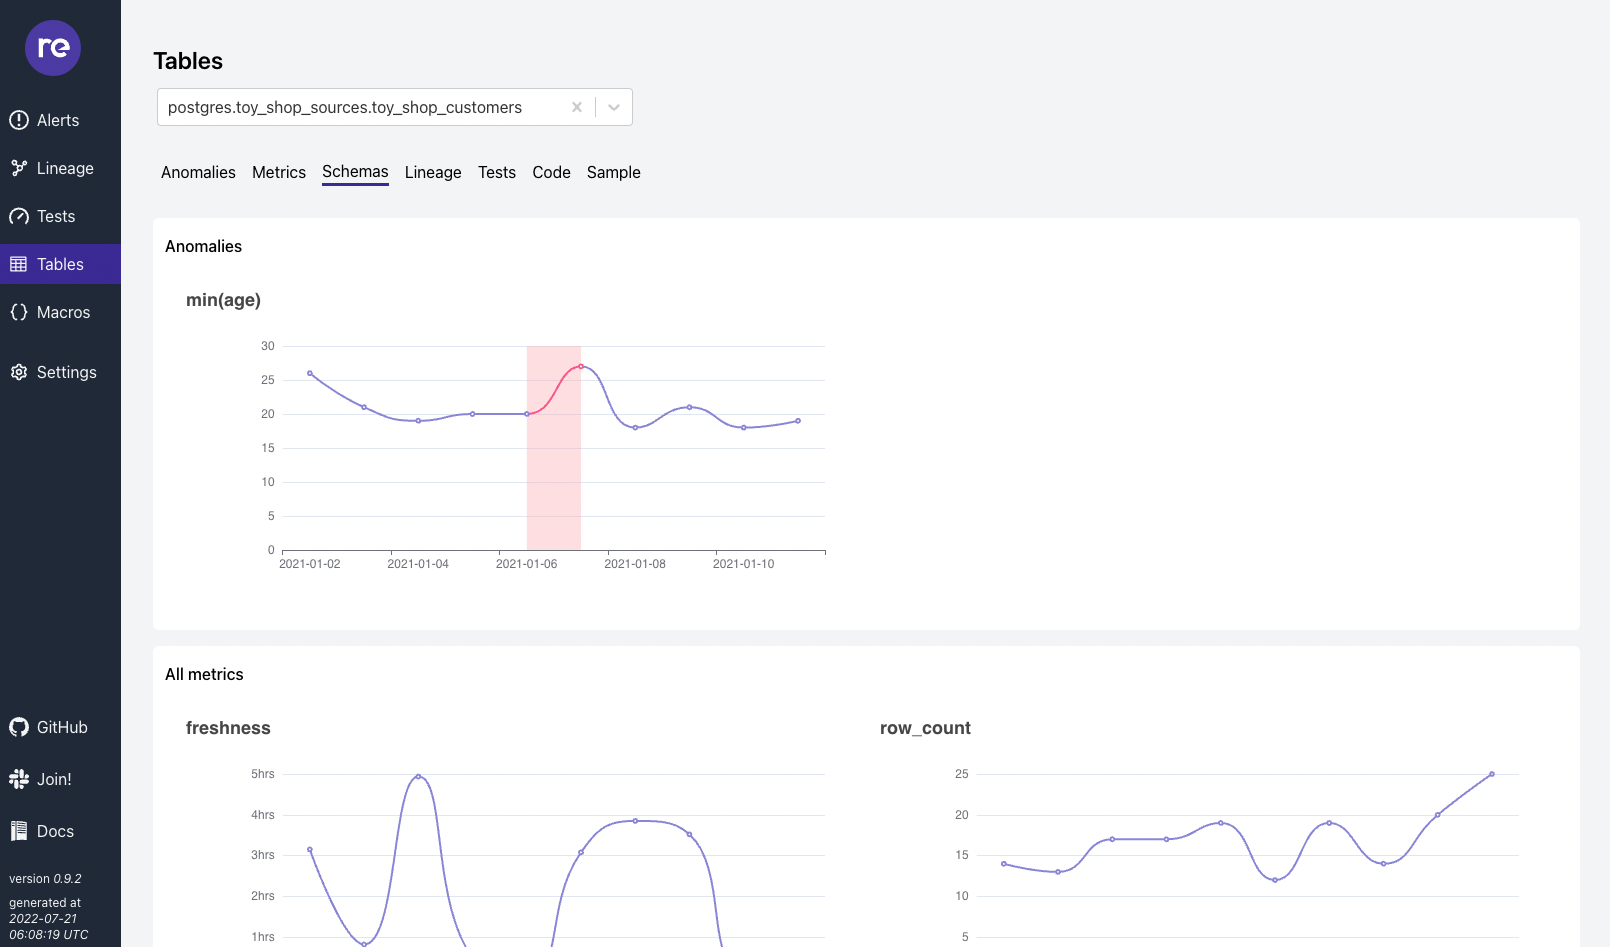Click the Tables page heading
The width and height of the screenshot is (1610, 947).
(x=188, y=61)
